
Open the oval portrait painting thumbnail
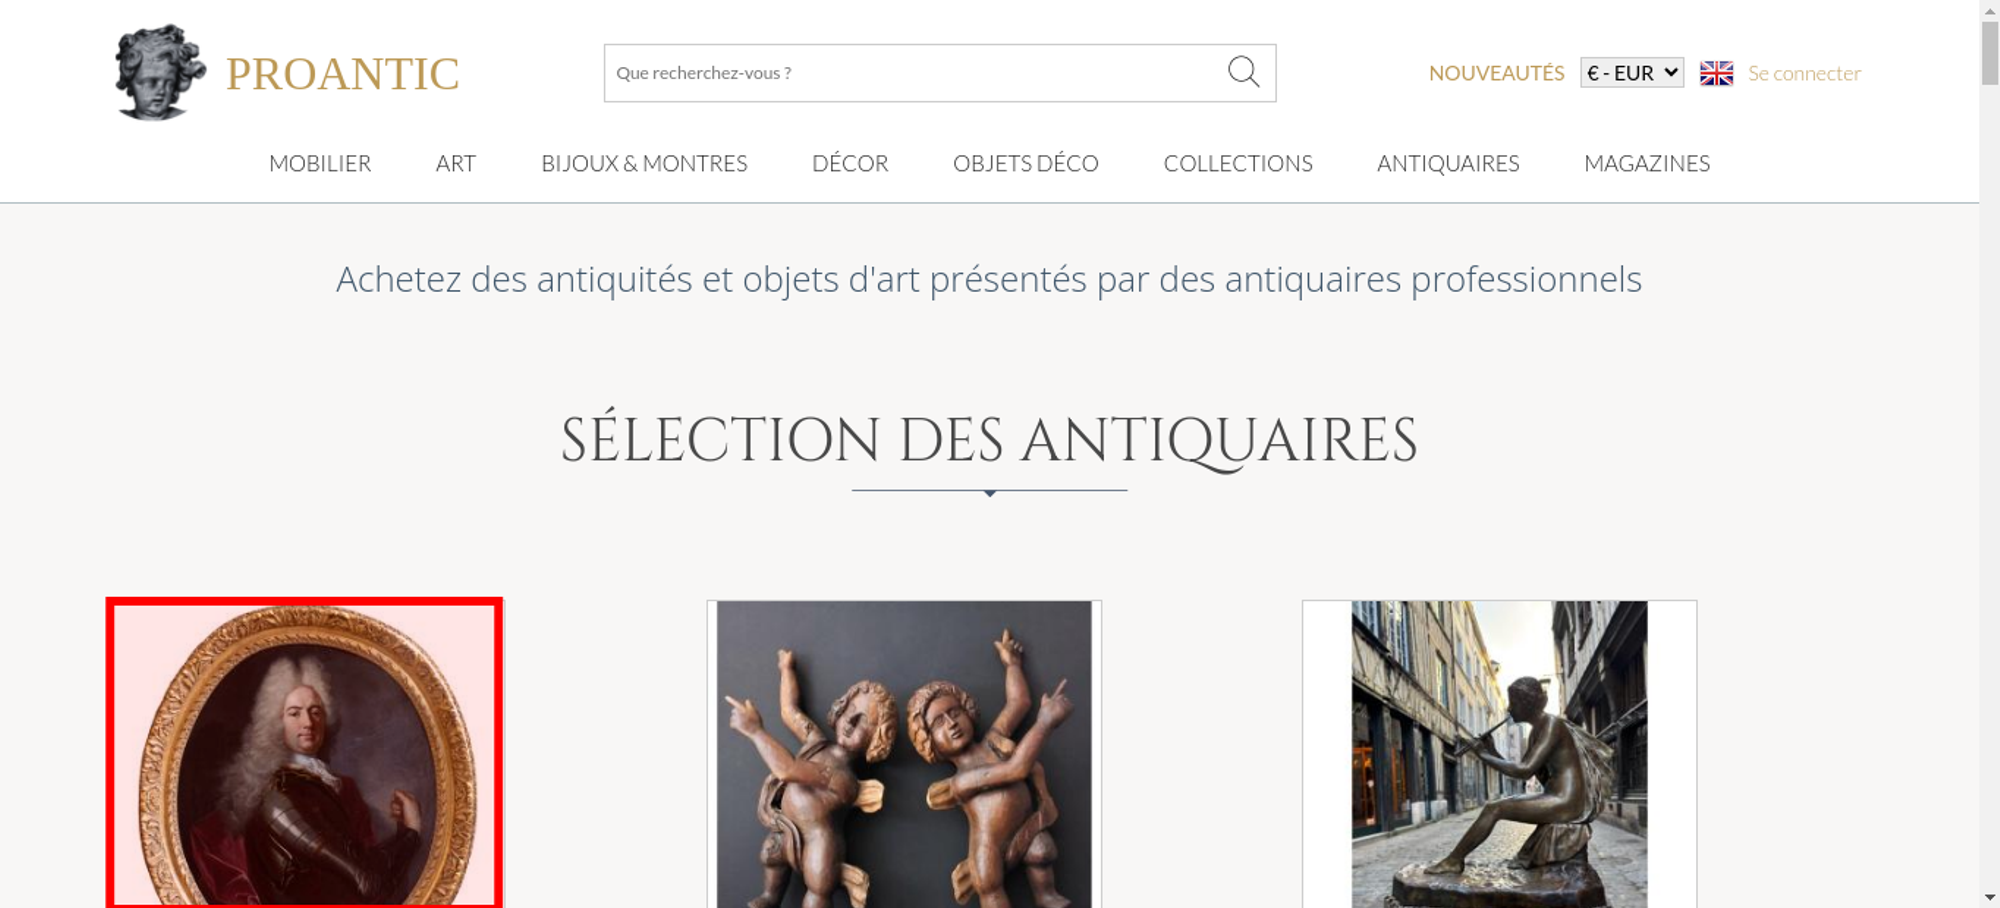click(304, 753)
